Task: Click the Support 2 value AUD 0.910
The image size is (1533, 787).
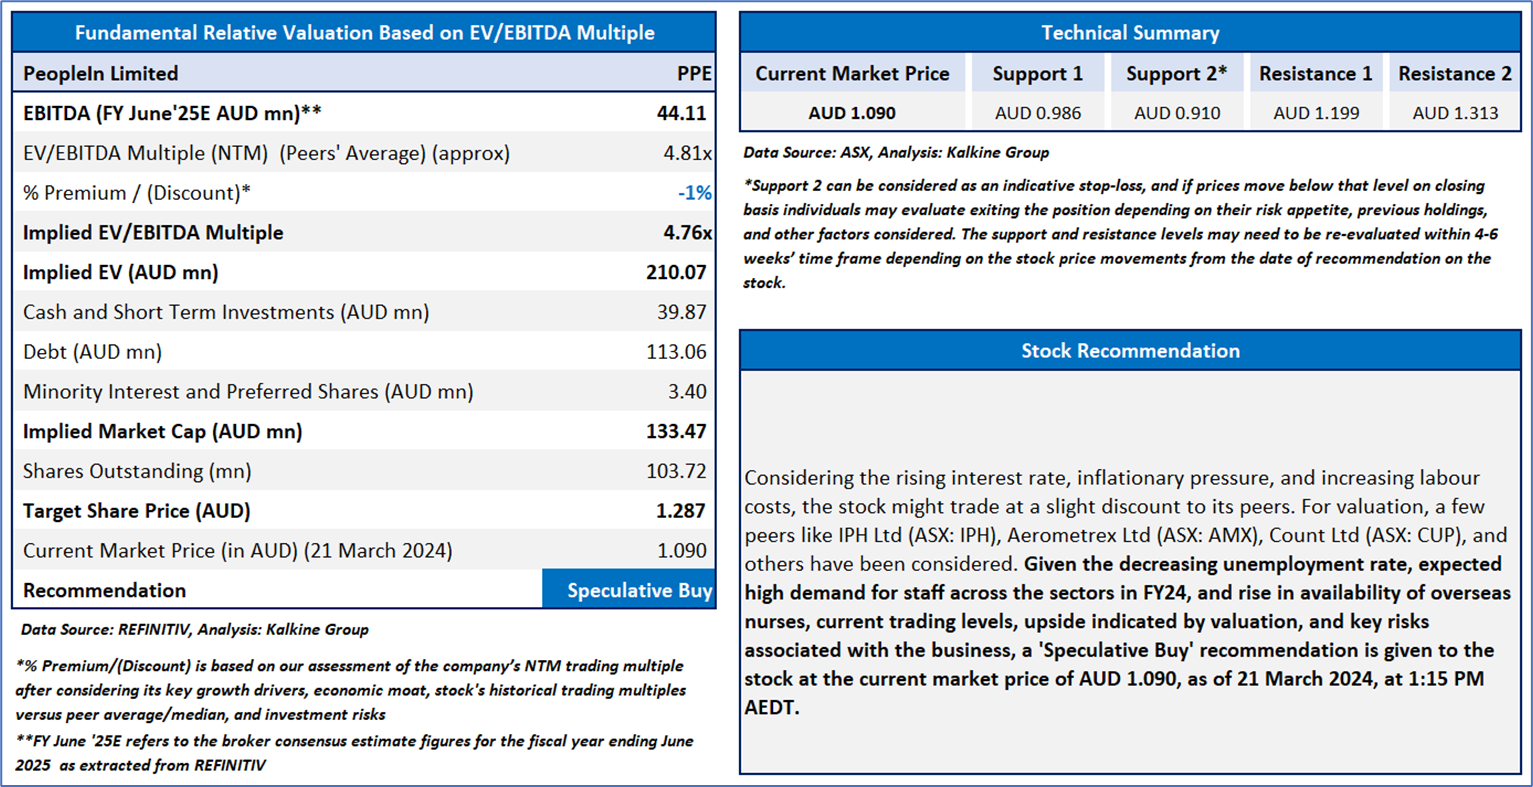Action: (x=1177, y=113)
